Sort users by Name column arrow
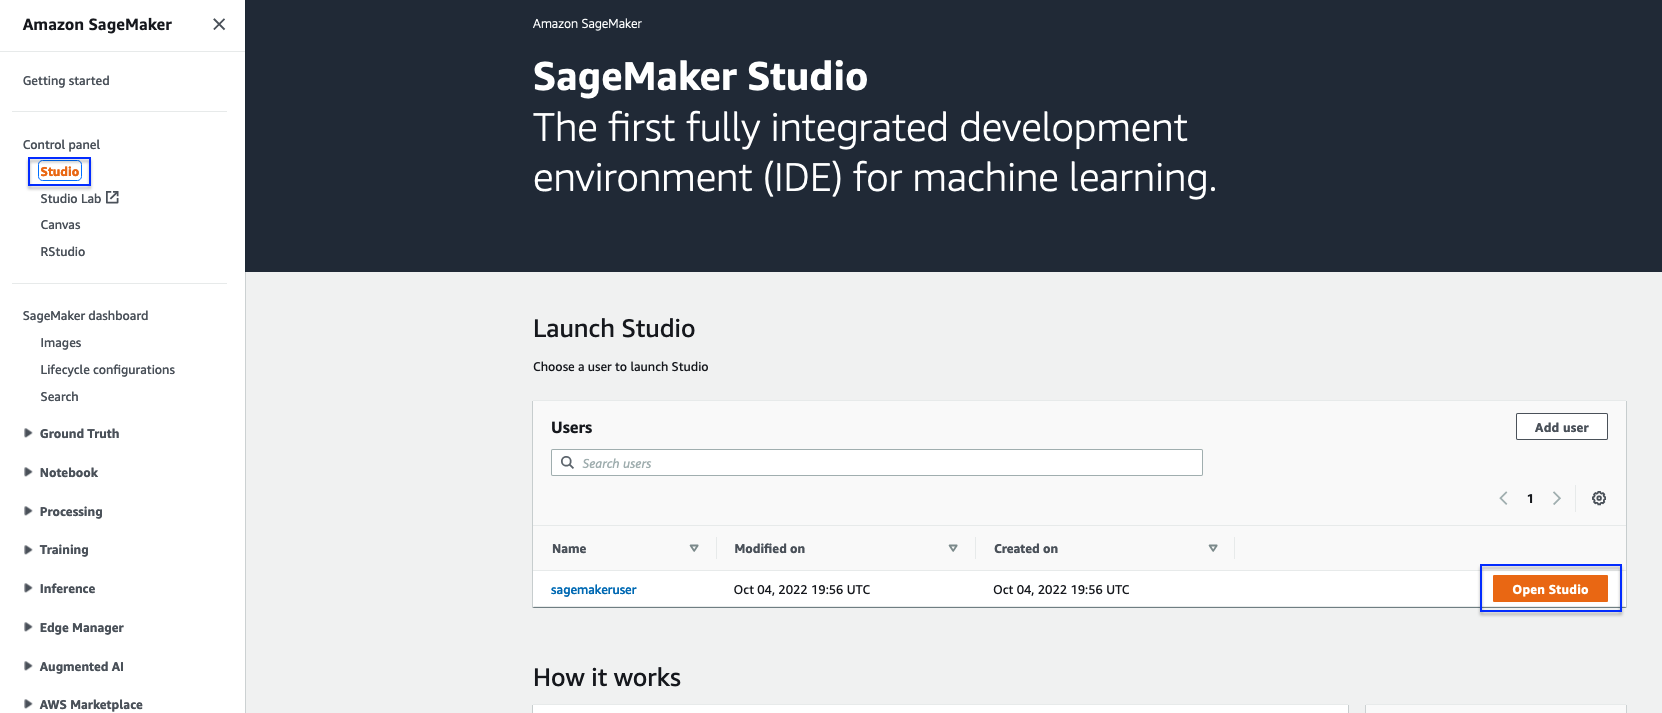Screen dimensions: 1662x713 click(694, 548)
